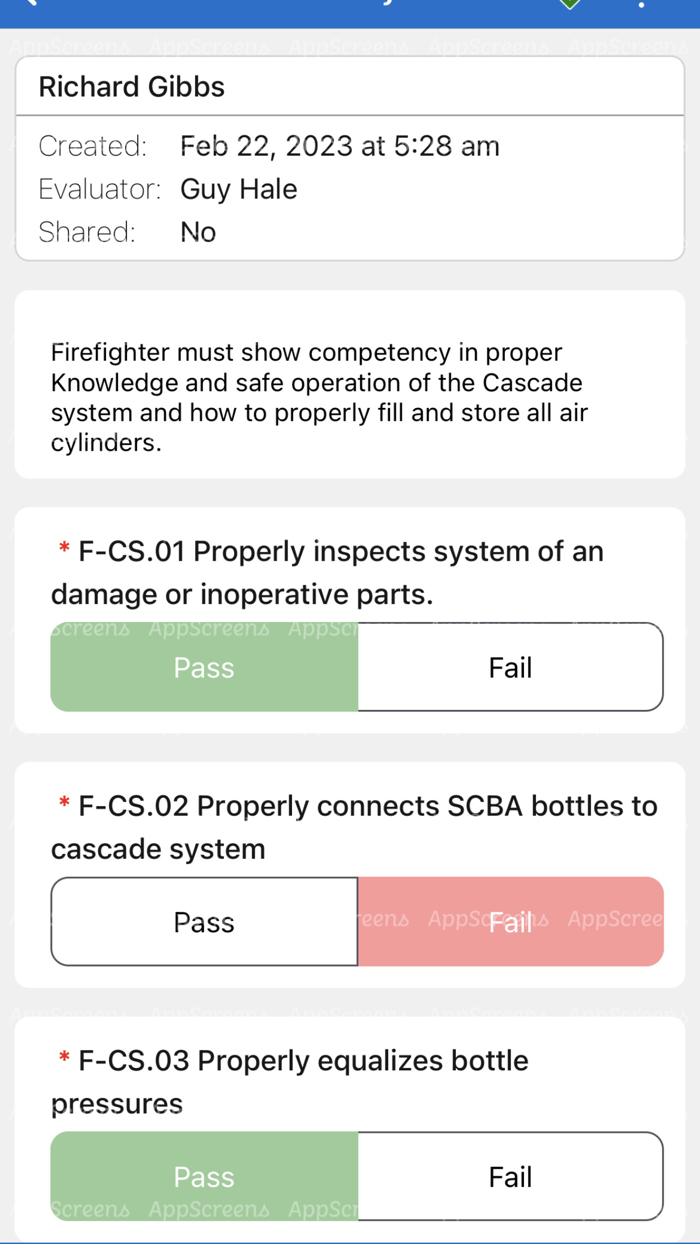Mark F-CS.03 bottle pressures as Pass

click(204, 1176)
